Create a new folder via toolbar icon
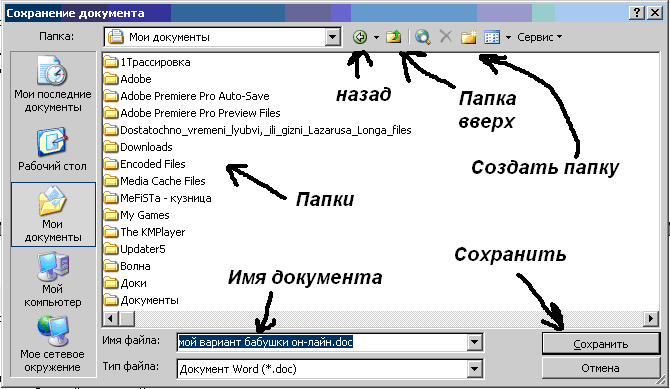Viewport: 670px width, 389px height. pyautogui.click(x=469, y=37)
